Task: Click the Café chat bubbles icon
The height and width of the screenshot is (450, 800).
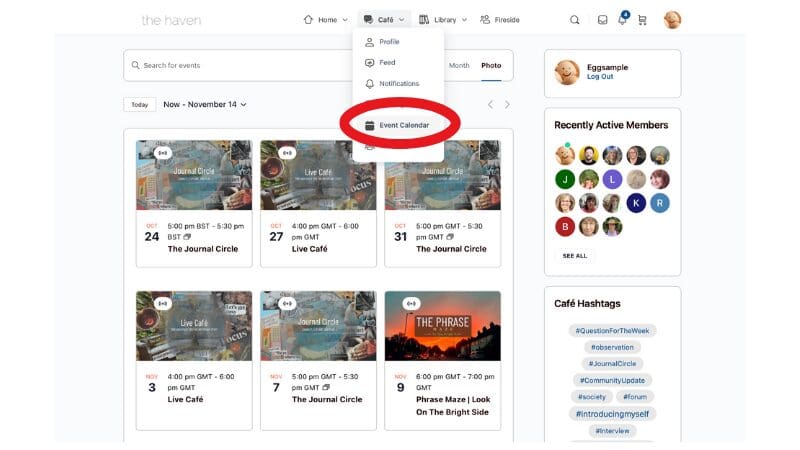Action: coord(368,19)
